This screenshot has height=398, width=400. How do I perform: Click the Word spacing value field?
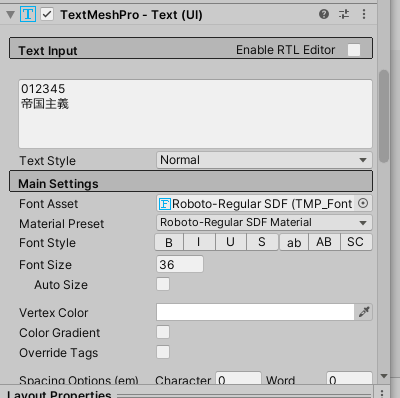pos(349,379)
